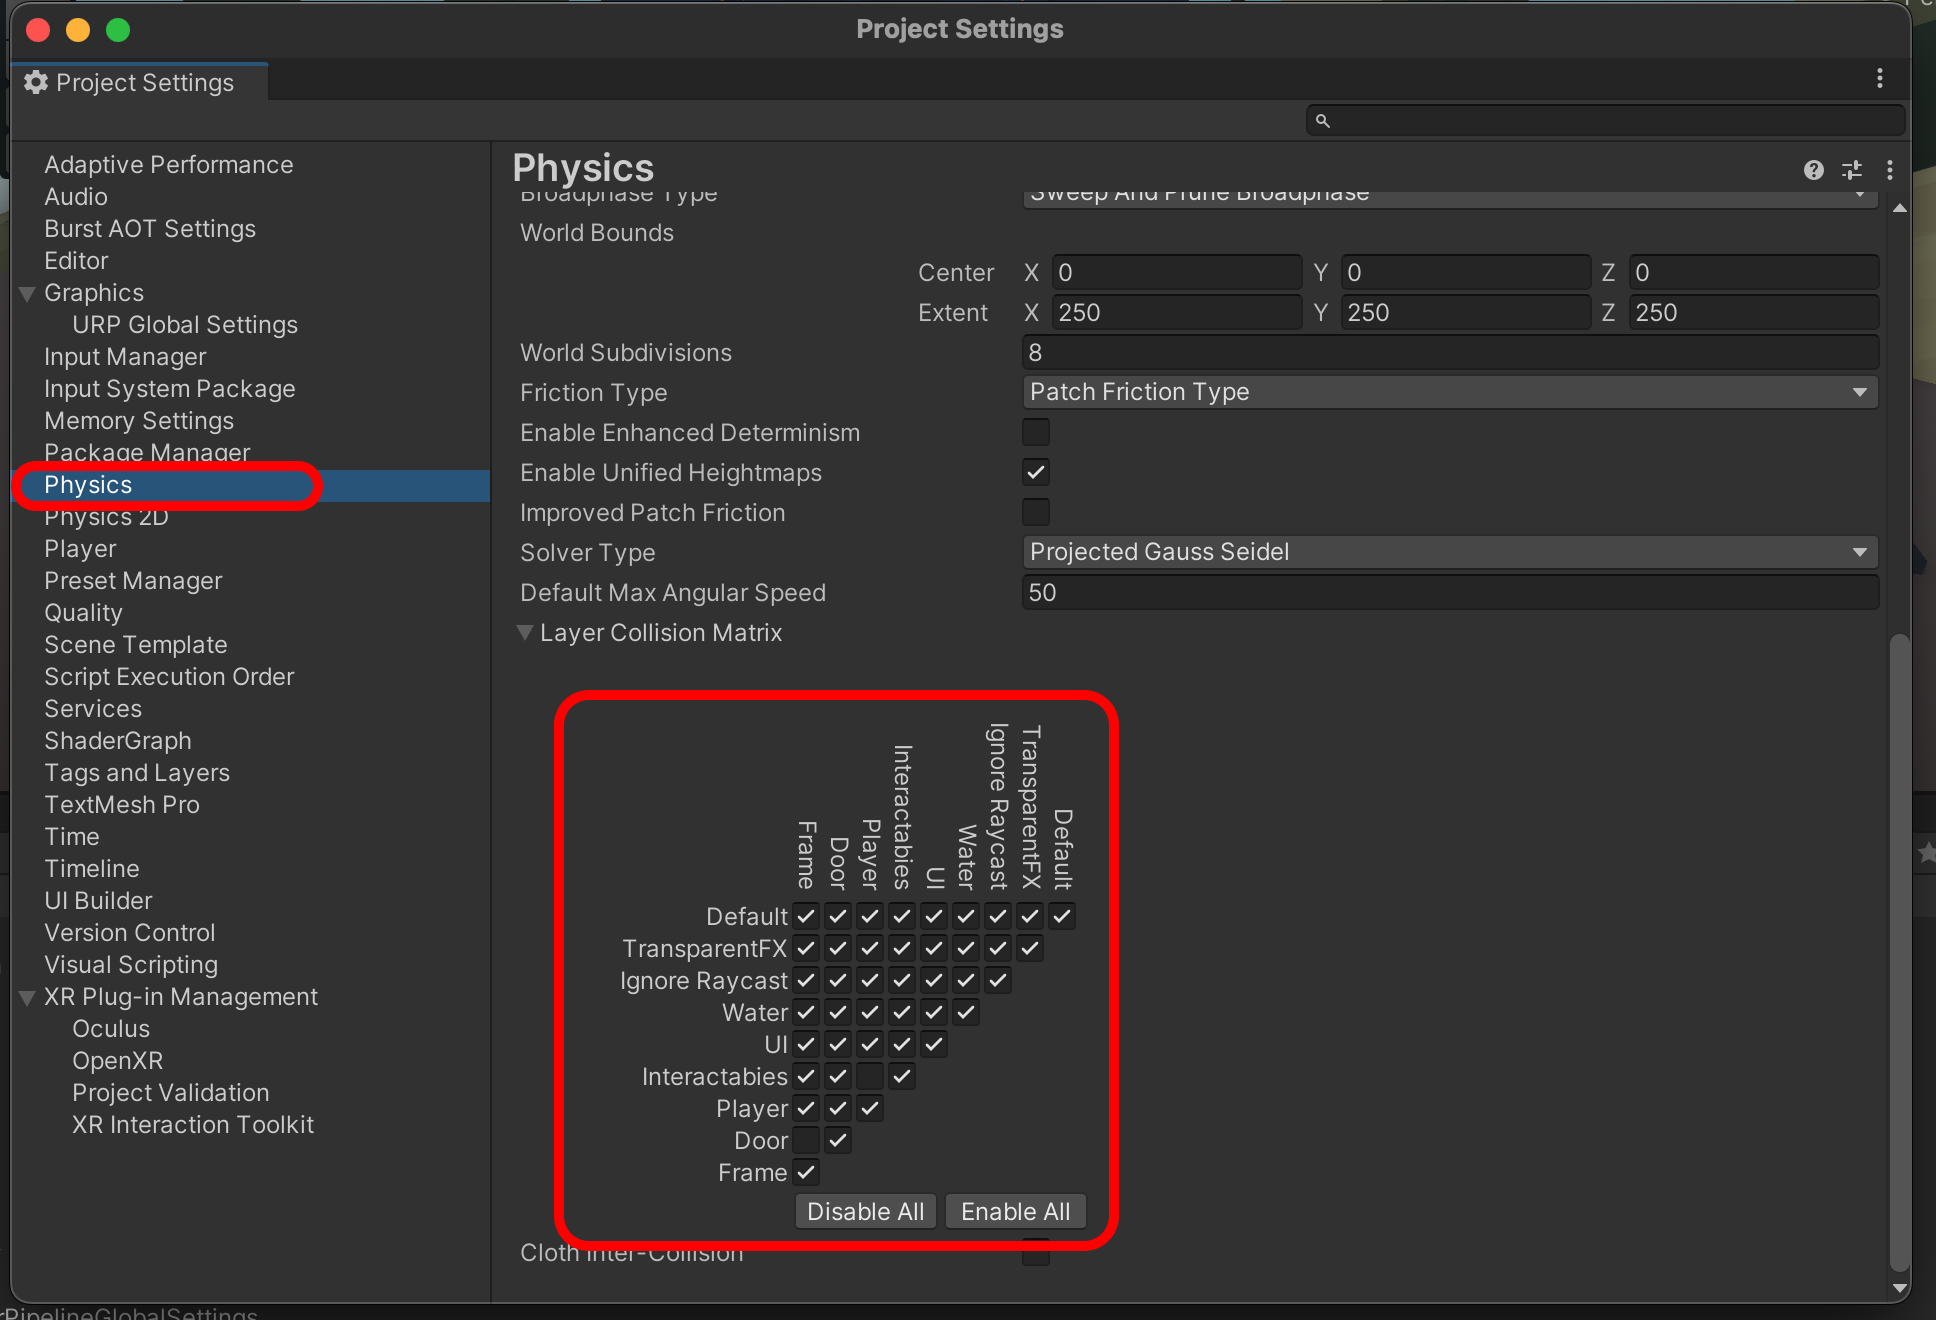Open the Player settings category
Viewport: 1936px width, 1320px height.
tap(80, 549)
